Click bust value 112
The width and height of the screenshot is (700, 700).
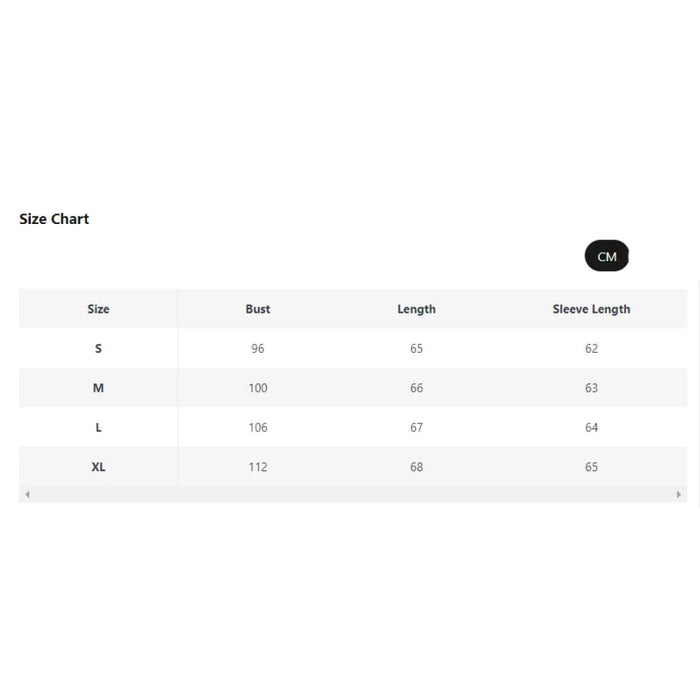coord(258,467)
